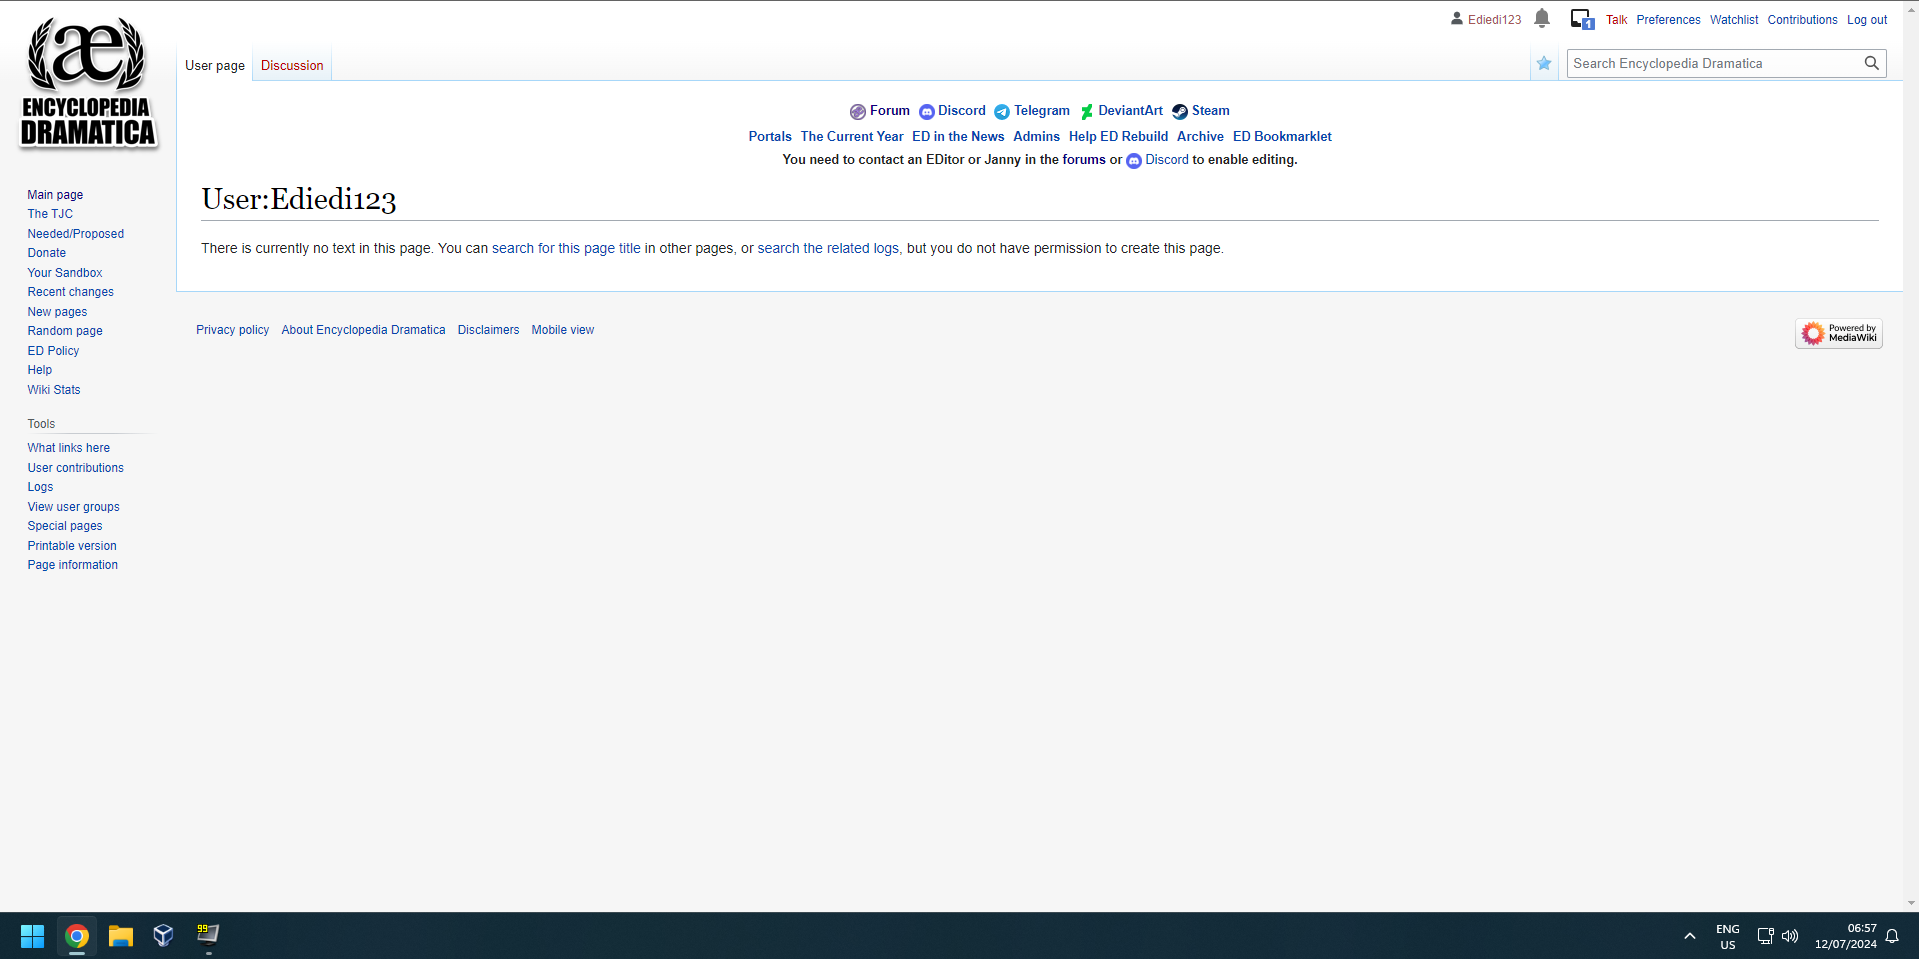The image size is (1919, 959).
Task: Open the Windows Start menu
Action: point(32,936)
